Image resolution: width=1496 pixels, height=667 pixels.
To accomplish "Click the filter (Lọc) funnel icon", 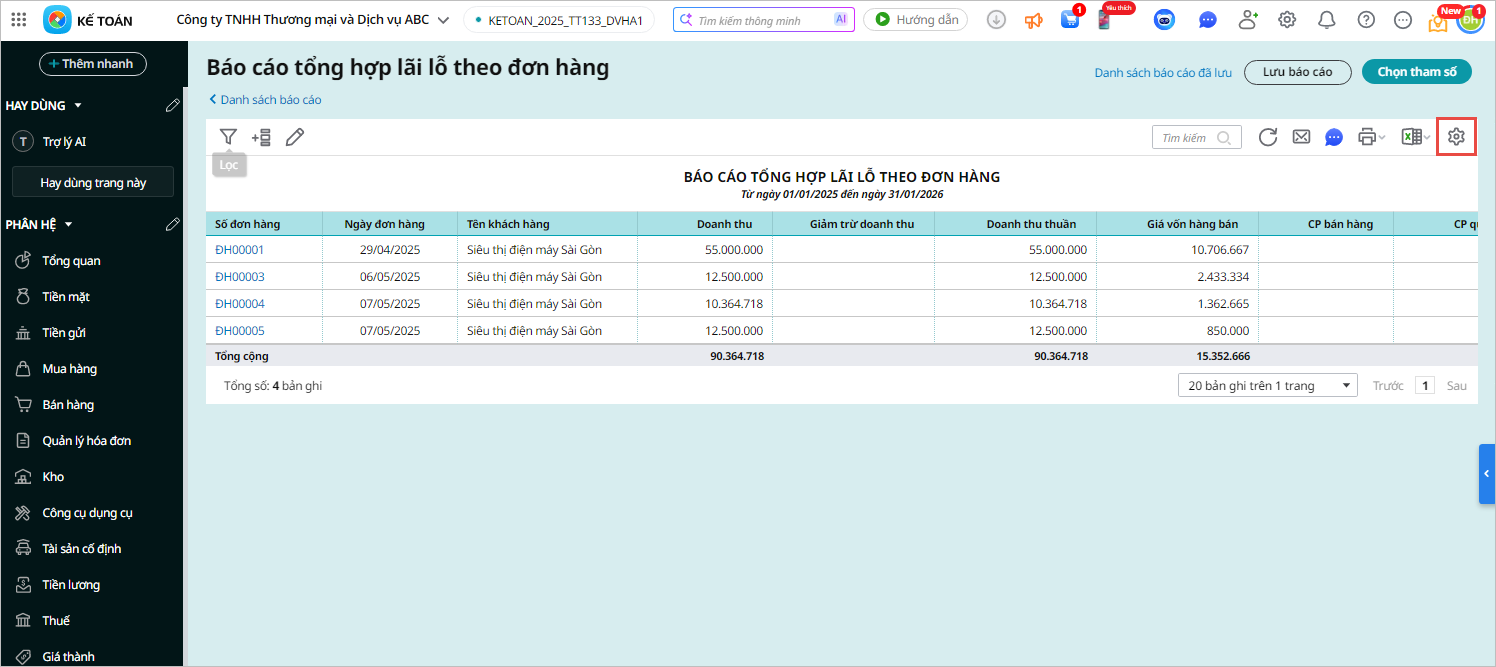I will pyautogui.click(x=228, y=137).
